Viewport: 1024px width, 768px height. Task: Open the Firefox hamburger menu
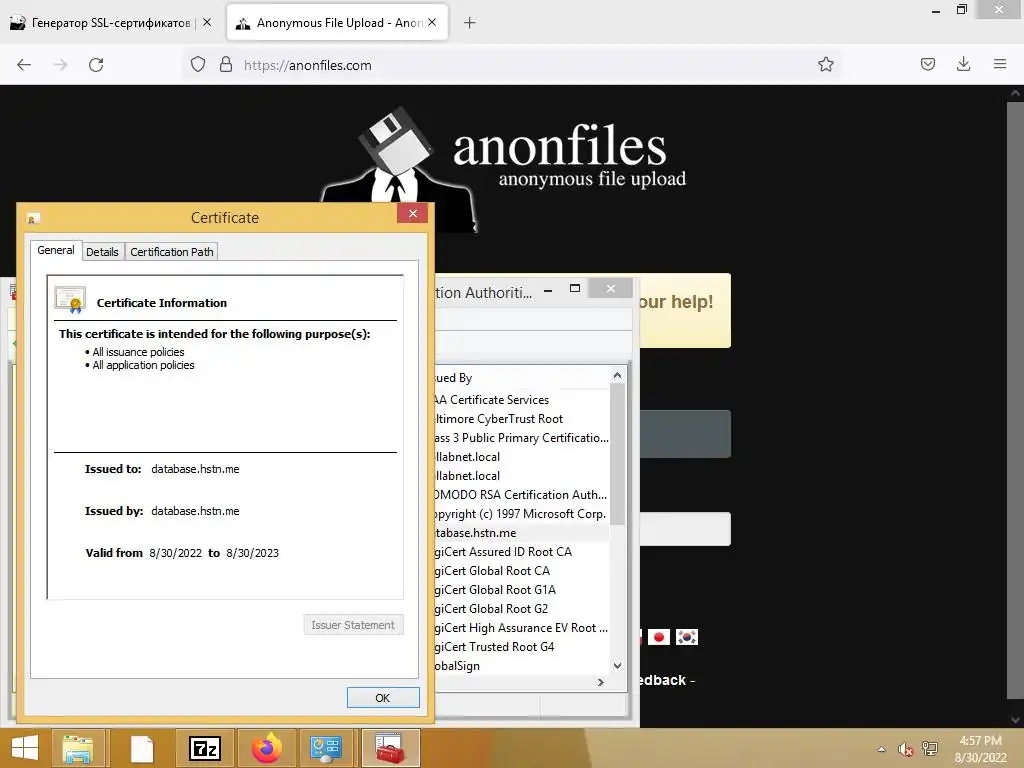pyautogui.click(x=1000, y=64)
